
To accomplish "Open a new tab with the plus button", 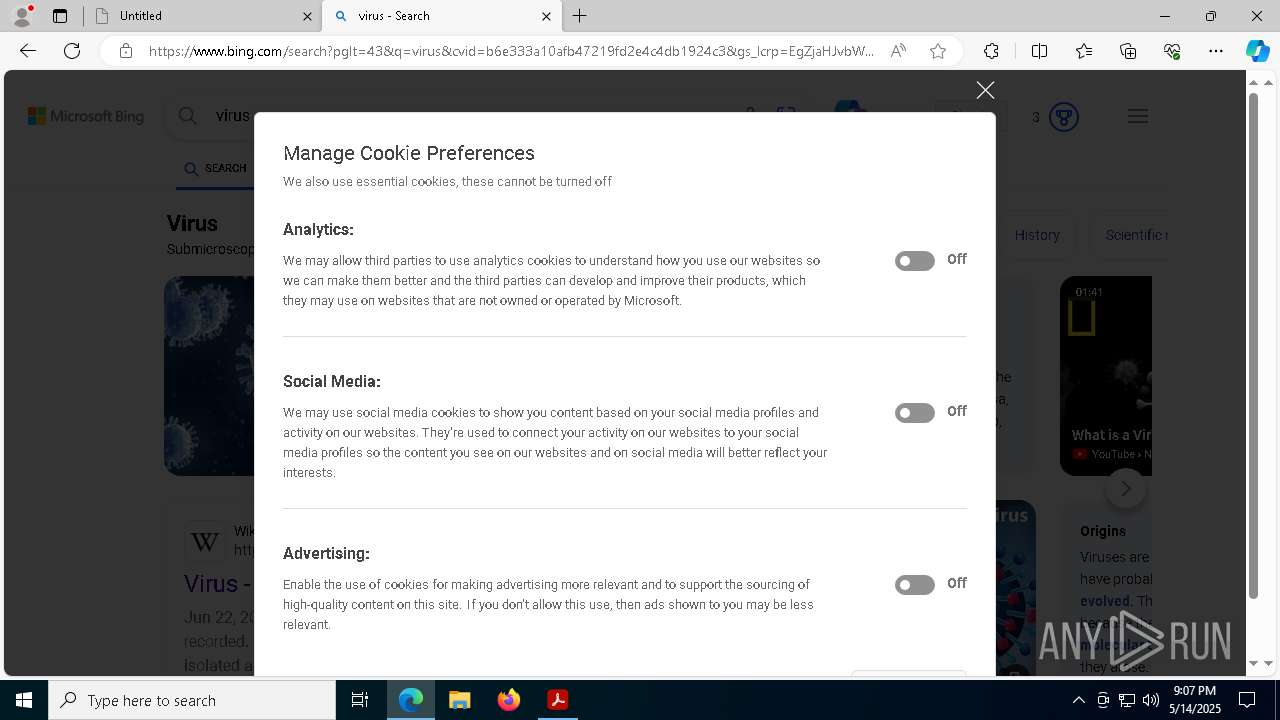I will coord(580,16).
